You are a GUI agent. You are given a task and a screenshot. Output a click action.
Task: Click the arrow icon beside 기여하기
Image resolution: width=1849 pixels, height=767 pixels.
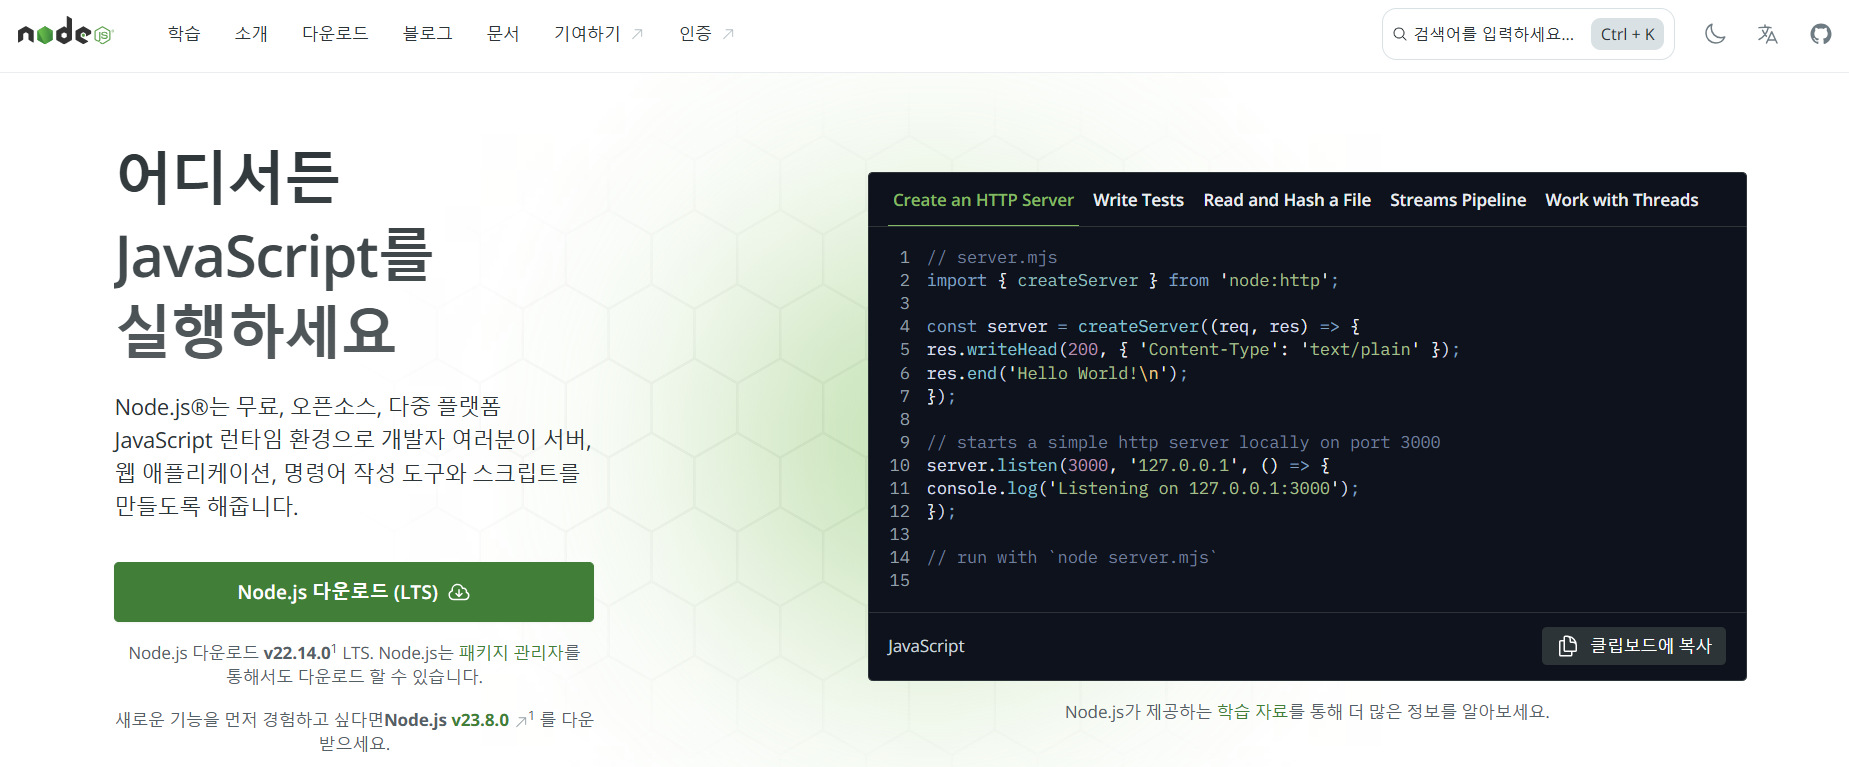tap(638, 34)
